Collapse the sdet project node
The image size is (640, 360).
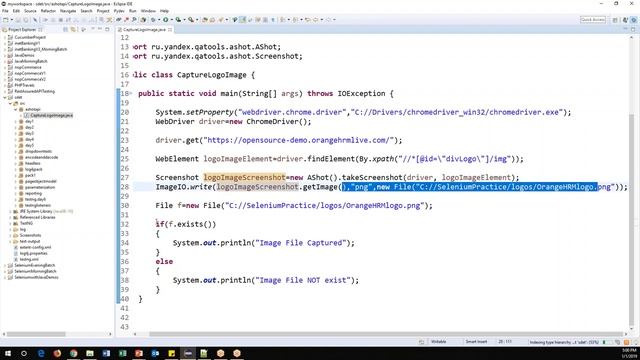point(5,97)
